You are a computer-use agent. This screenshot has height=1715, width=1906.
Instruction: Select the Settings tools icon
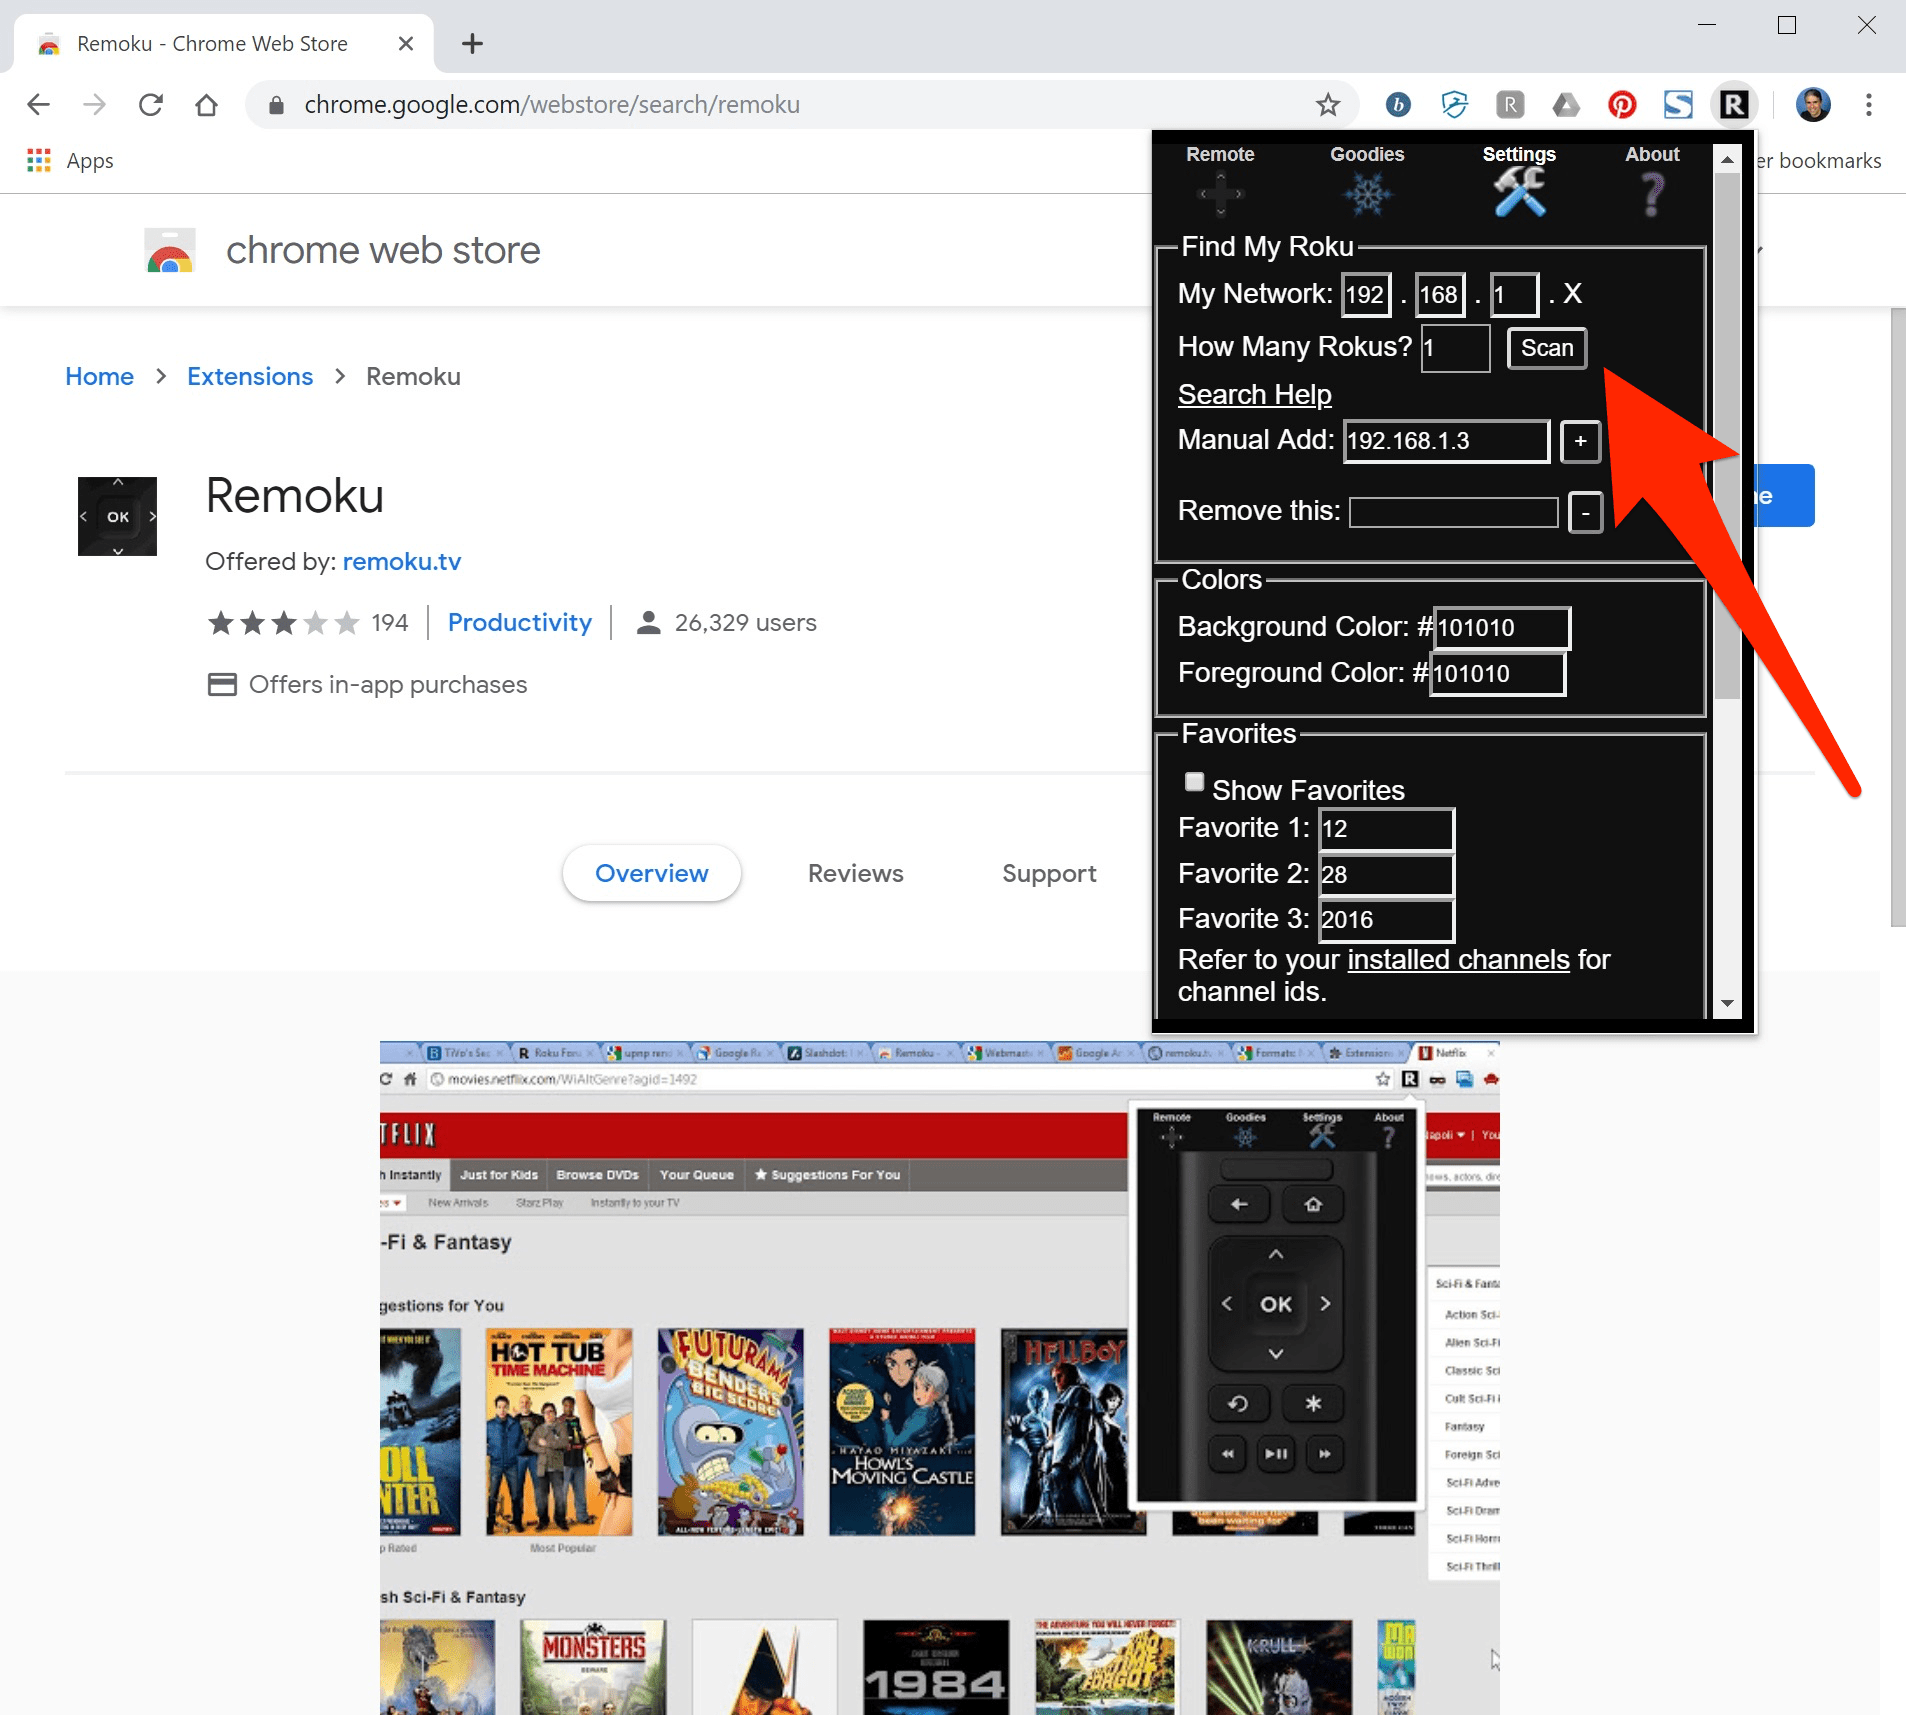[1519, 191]
